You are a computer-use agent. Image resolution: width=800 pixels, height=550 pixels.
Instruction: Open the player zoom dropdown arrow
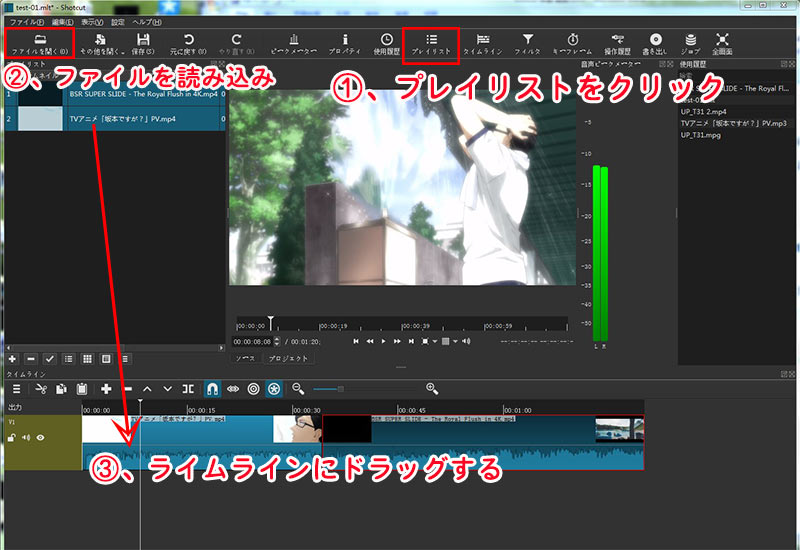pos(435,341)
